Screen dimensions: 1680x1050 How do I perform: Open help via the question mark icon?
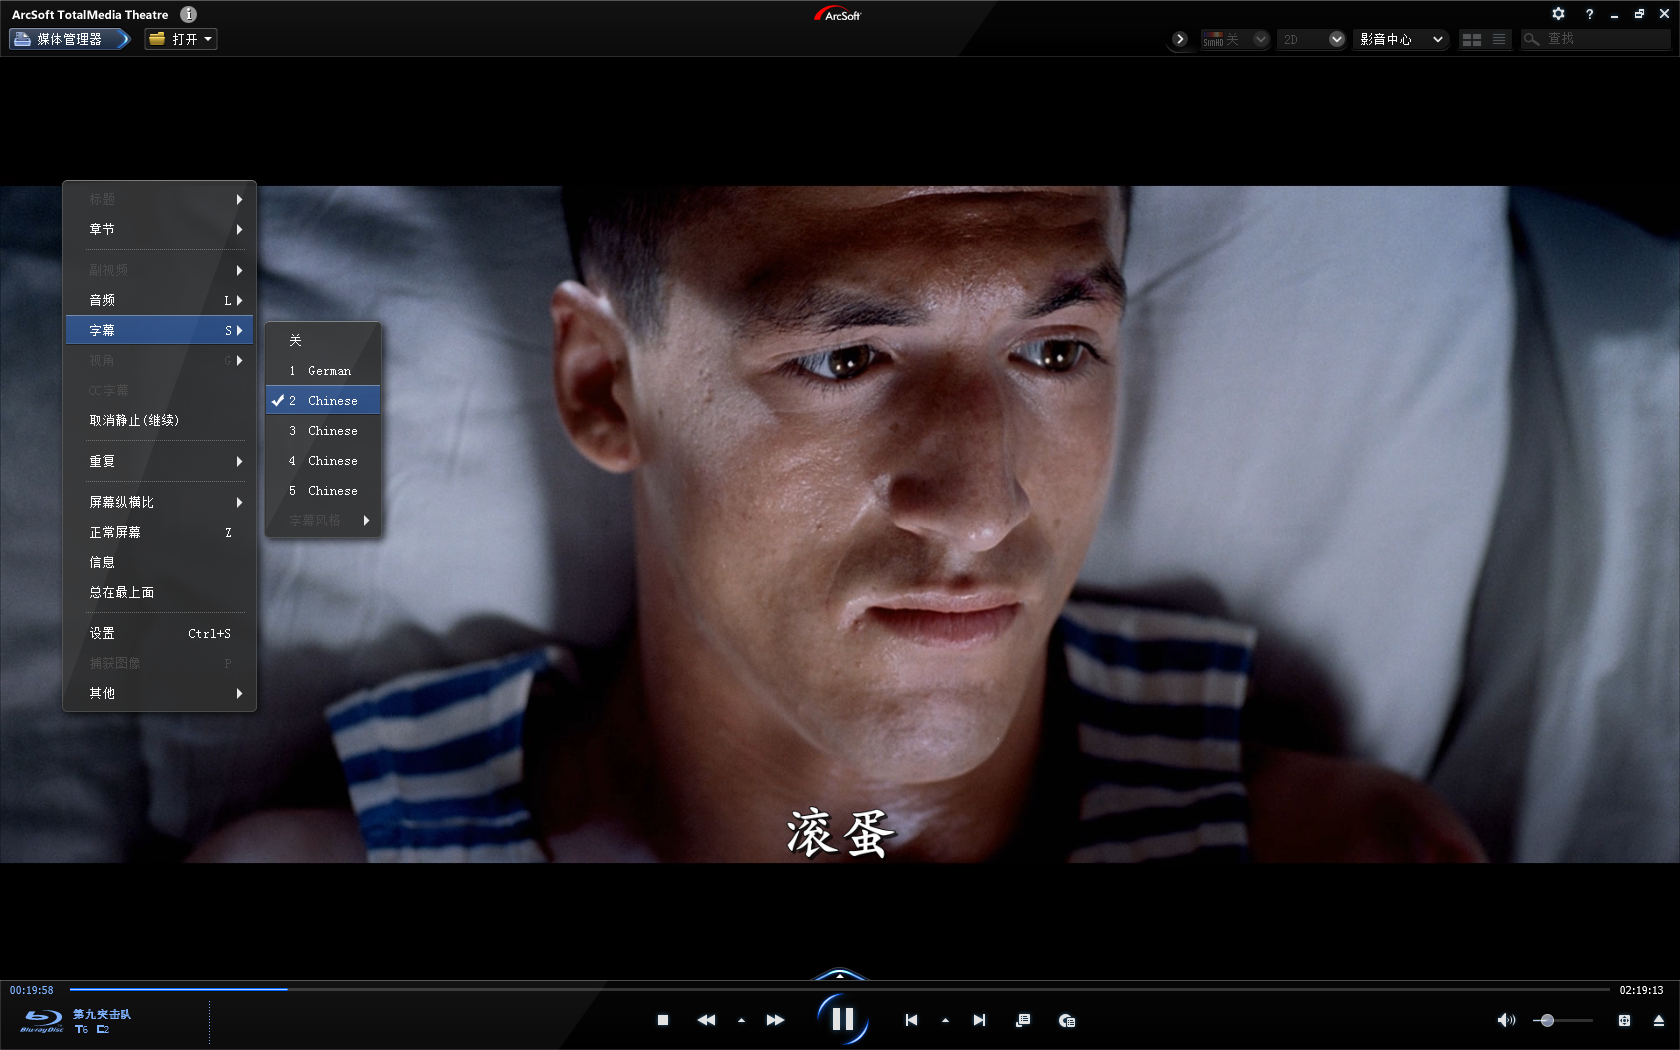[1589, 14]
